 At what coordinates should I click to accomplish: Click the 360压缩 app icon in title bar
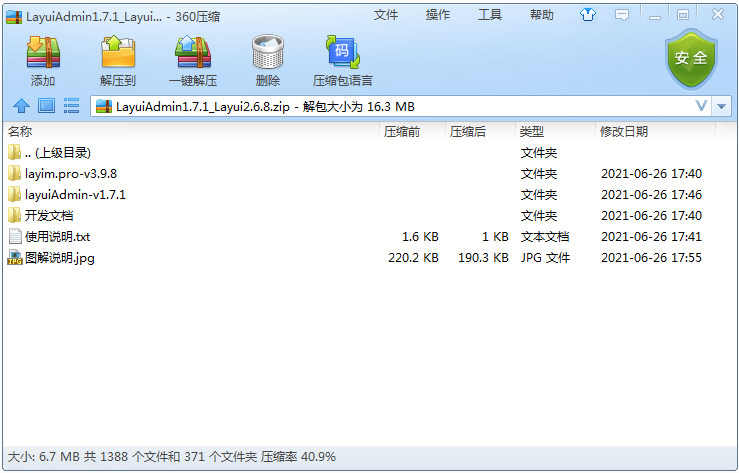pyautogui.click(x=14, y=16)
